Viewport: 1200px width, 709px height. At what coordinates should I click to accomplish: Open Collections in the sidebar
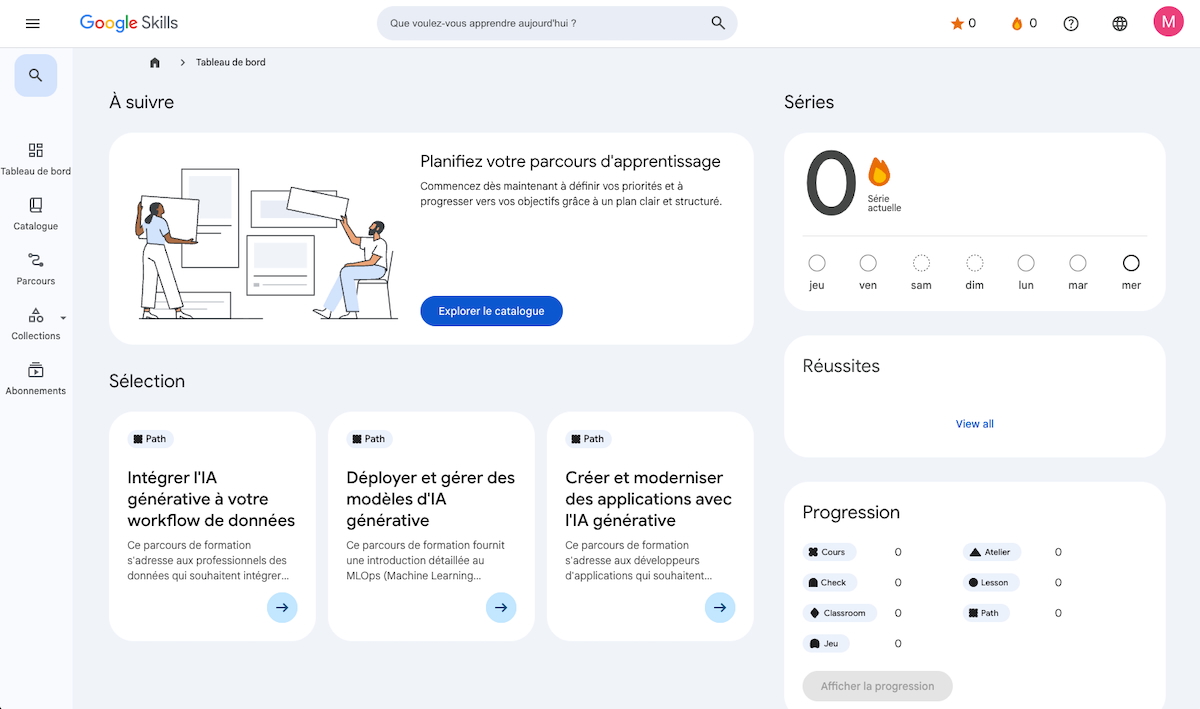[36, 324]
